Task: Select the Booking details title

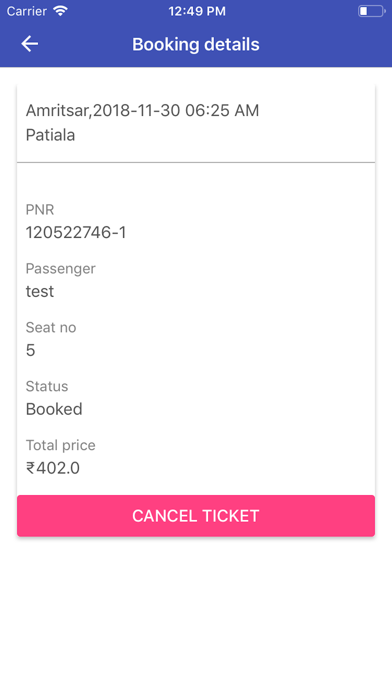Action: click(196, 44)
